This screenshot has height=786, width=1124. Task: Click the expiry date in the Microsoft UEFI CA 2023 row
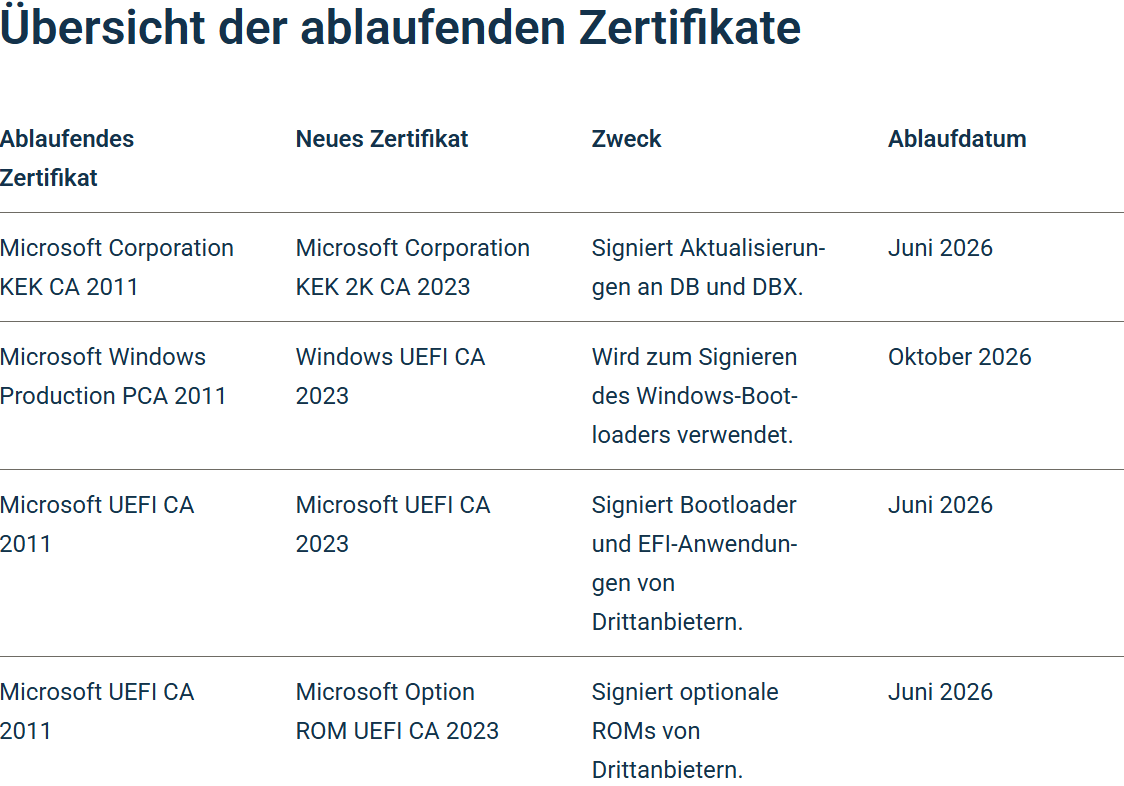point(940,505)
